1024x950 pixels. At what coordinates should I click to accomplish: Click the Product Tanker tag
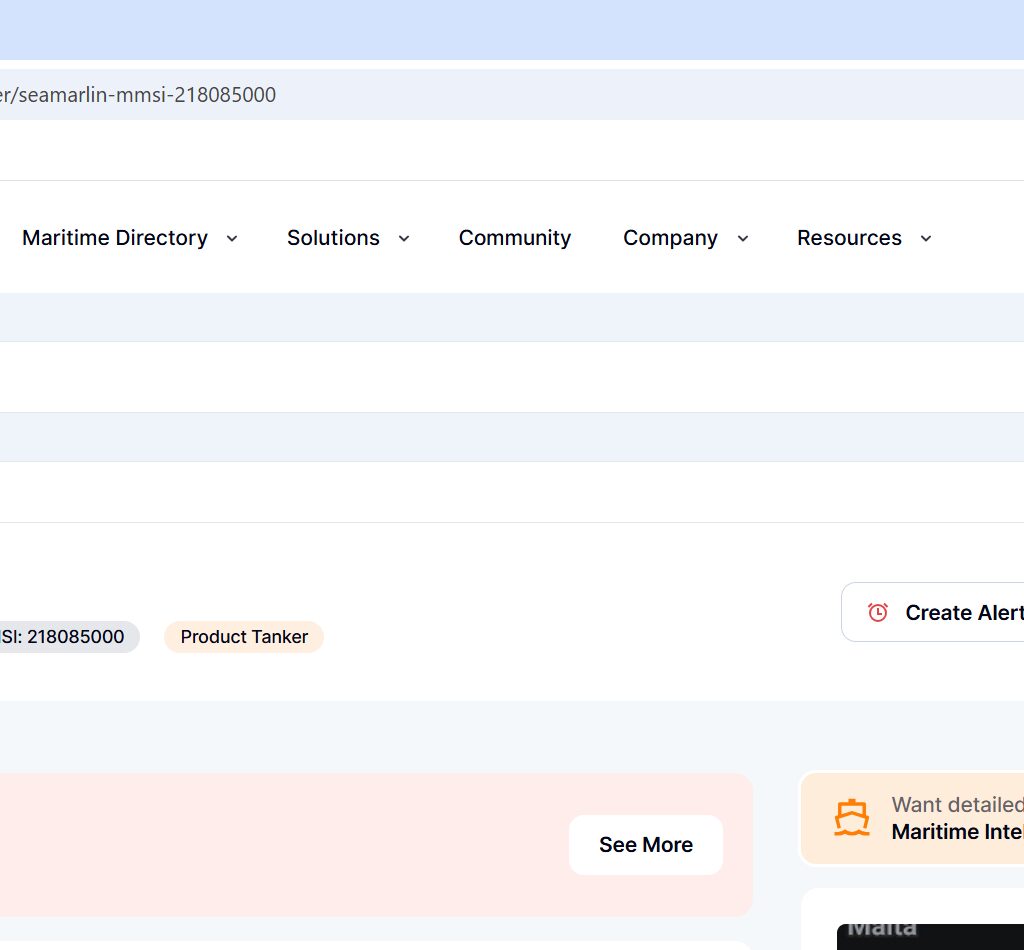(244, 637)
